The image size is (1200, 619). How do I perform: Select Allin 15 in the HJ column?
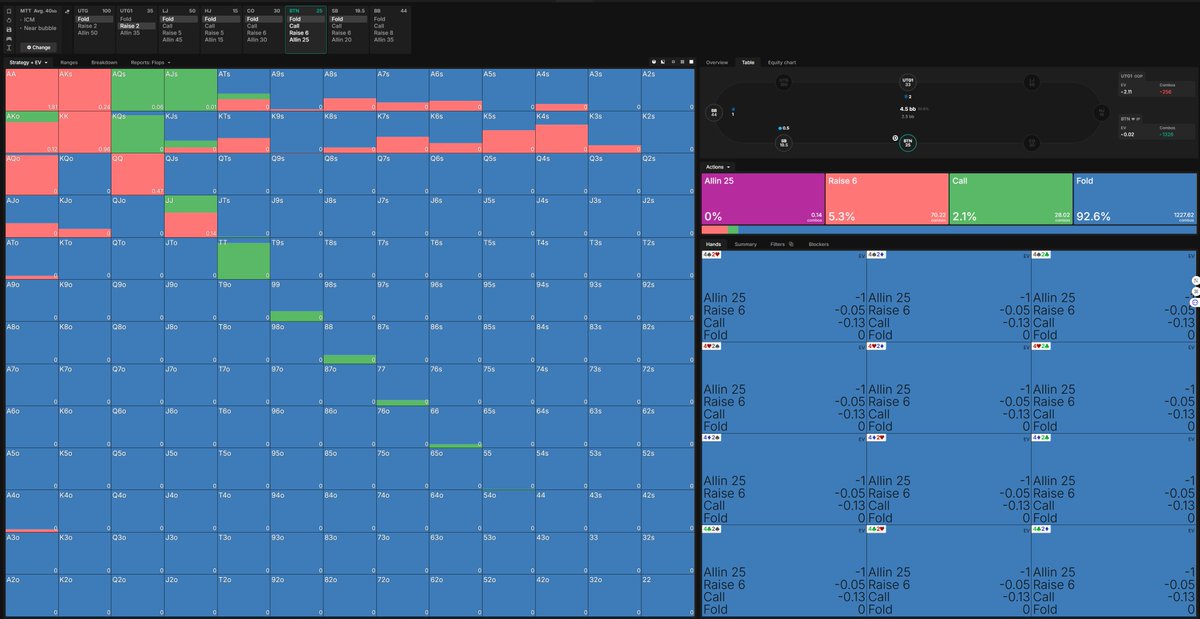point(221,40)
